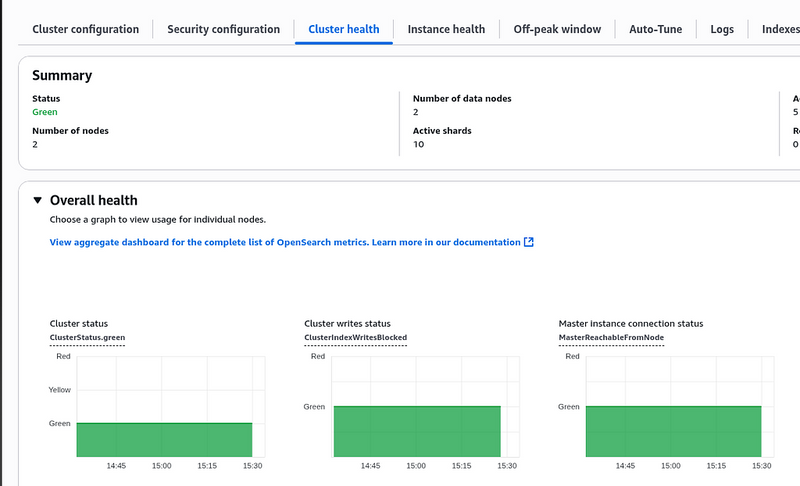Collapse the Overall health section triangle
Screen dimensions: 800x486
coord(38,200)
